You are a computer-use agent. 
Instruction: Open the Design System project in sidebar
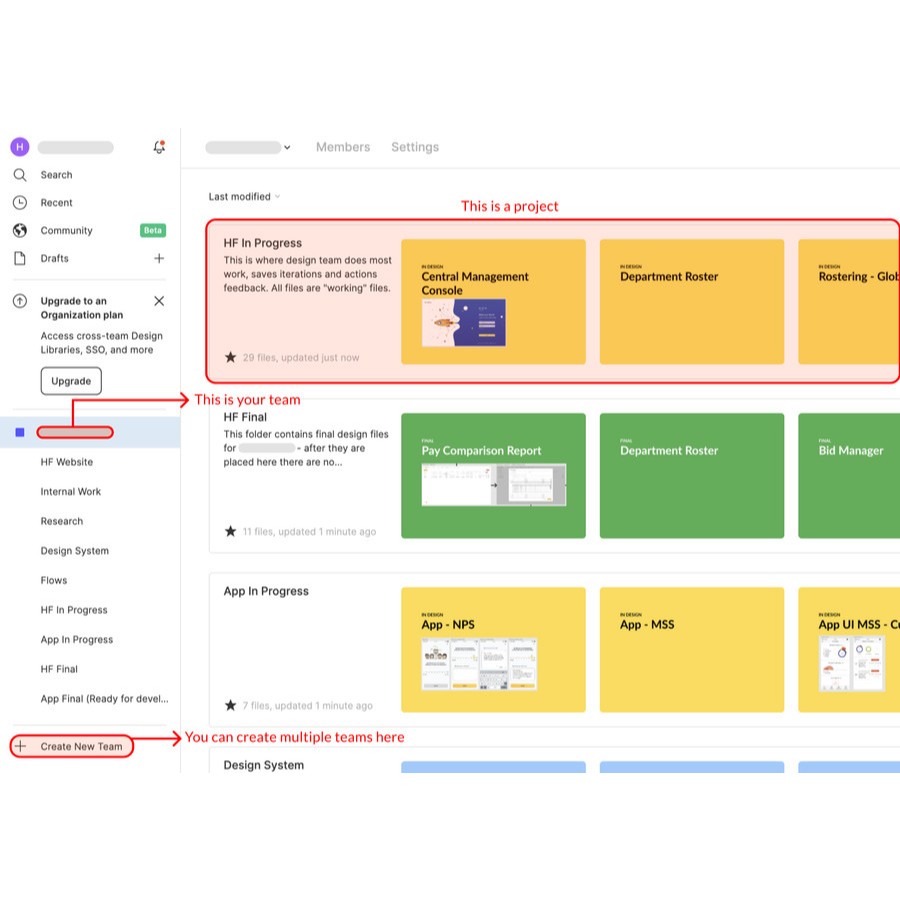75,551
